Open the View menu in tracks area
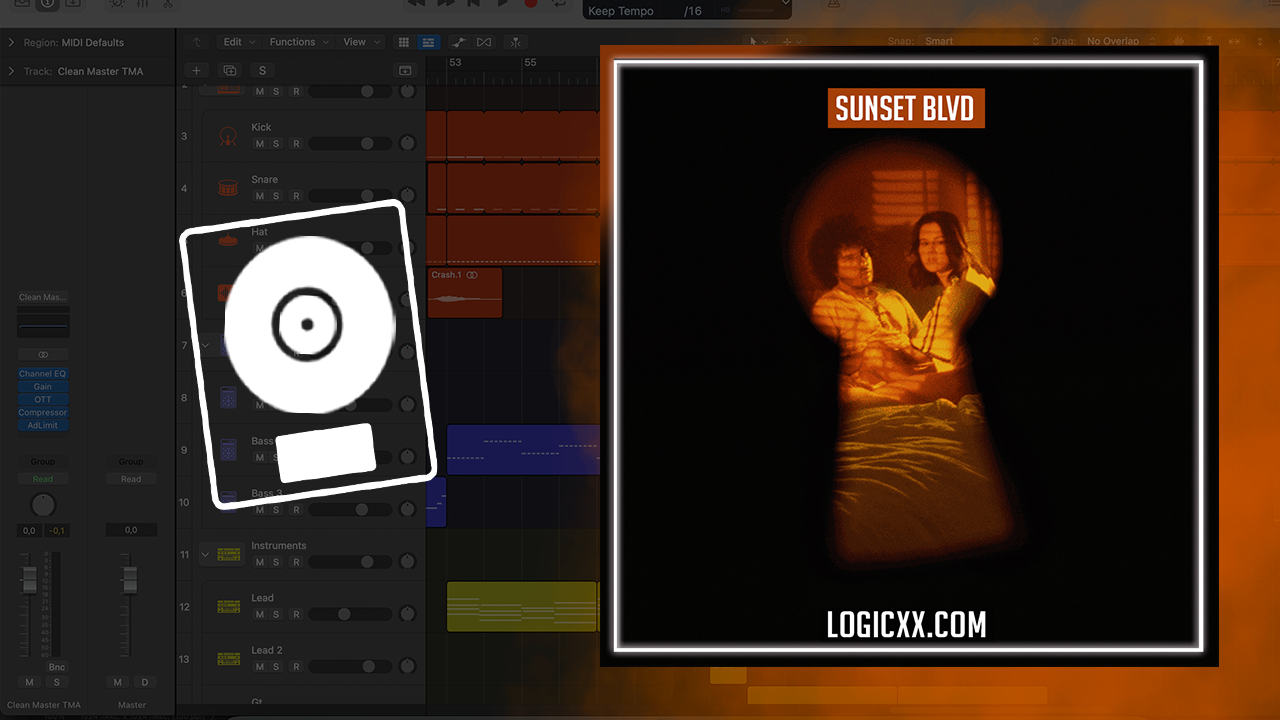 pos(361,42)
